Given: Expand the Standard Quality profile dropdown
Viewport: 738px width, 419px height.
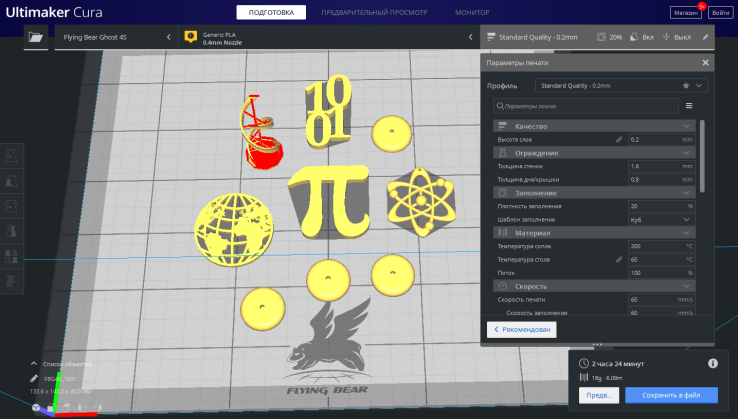Looking at the screenshot, I should 610,86.
